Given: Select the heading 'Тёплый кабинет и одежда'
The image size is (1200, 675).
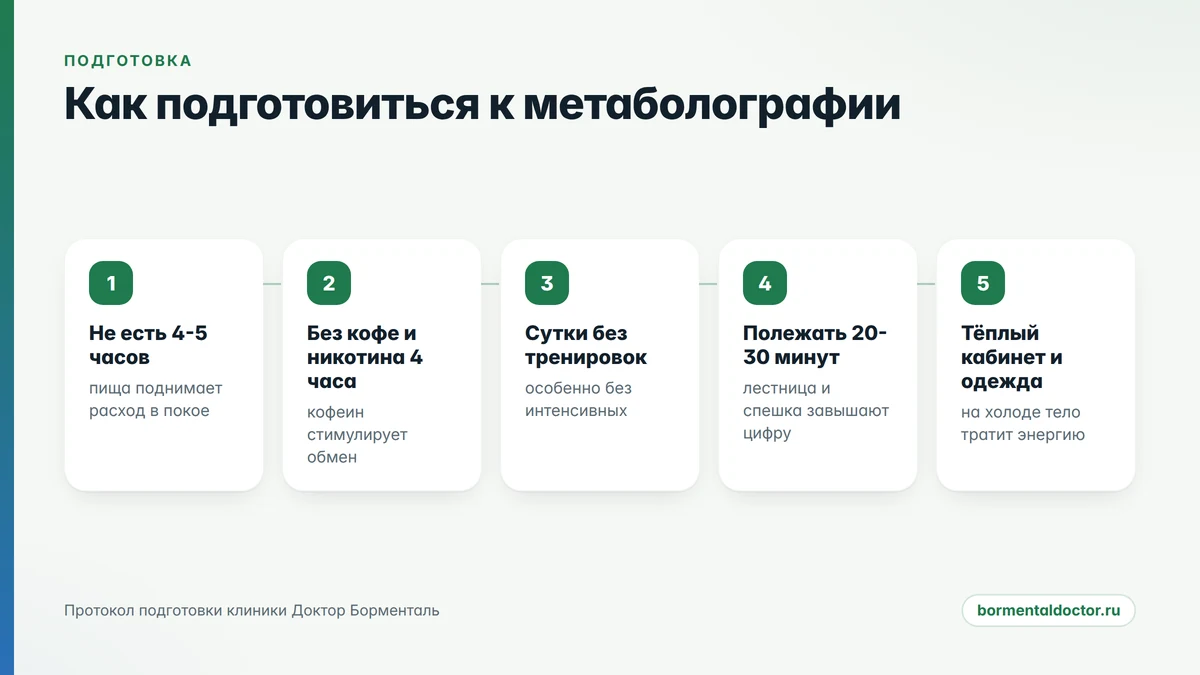Looking at the screenshot, I should pyautogui.click(x=1012, y=357).
